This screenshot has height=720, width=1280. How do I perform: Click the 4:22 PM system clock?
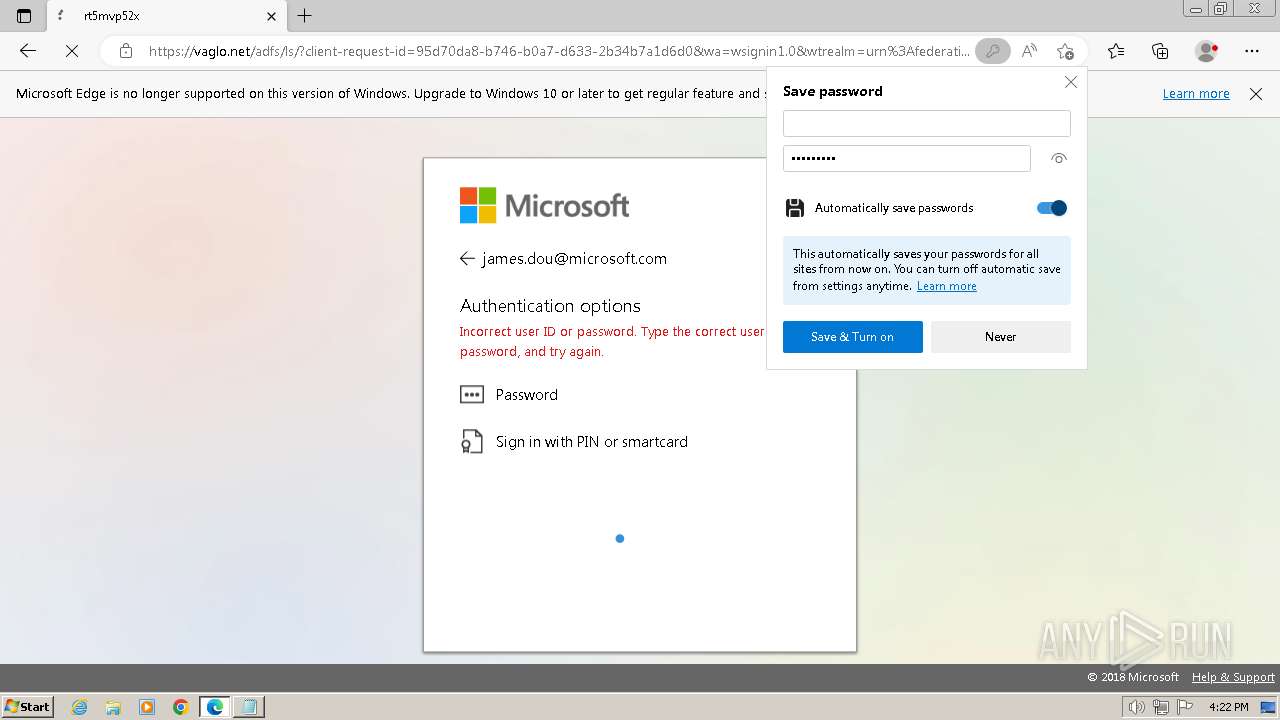(x=1229, y=707)
